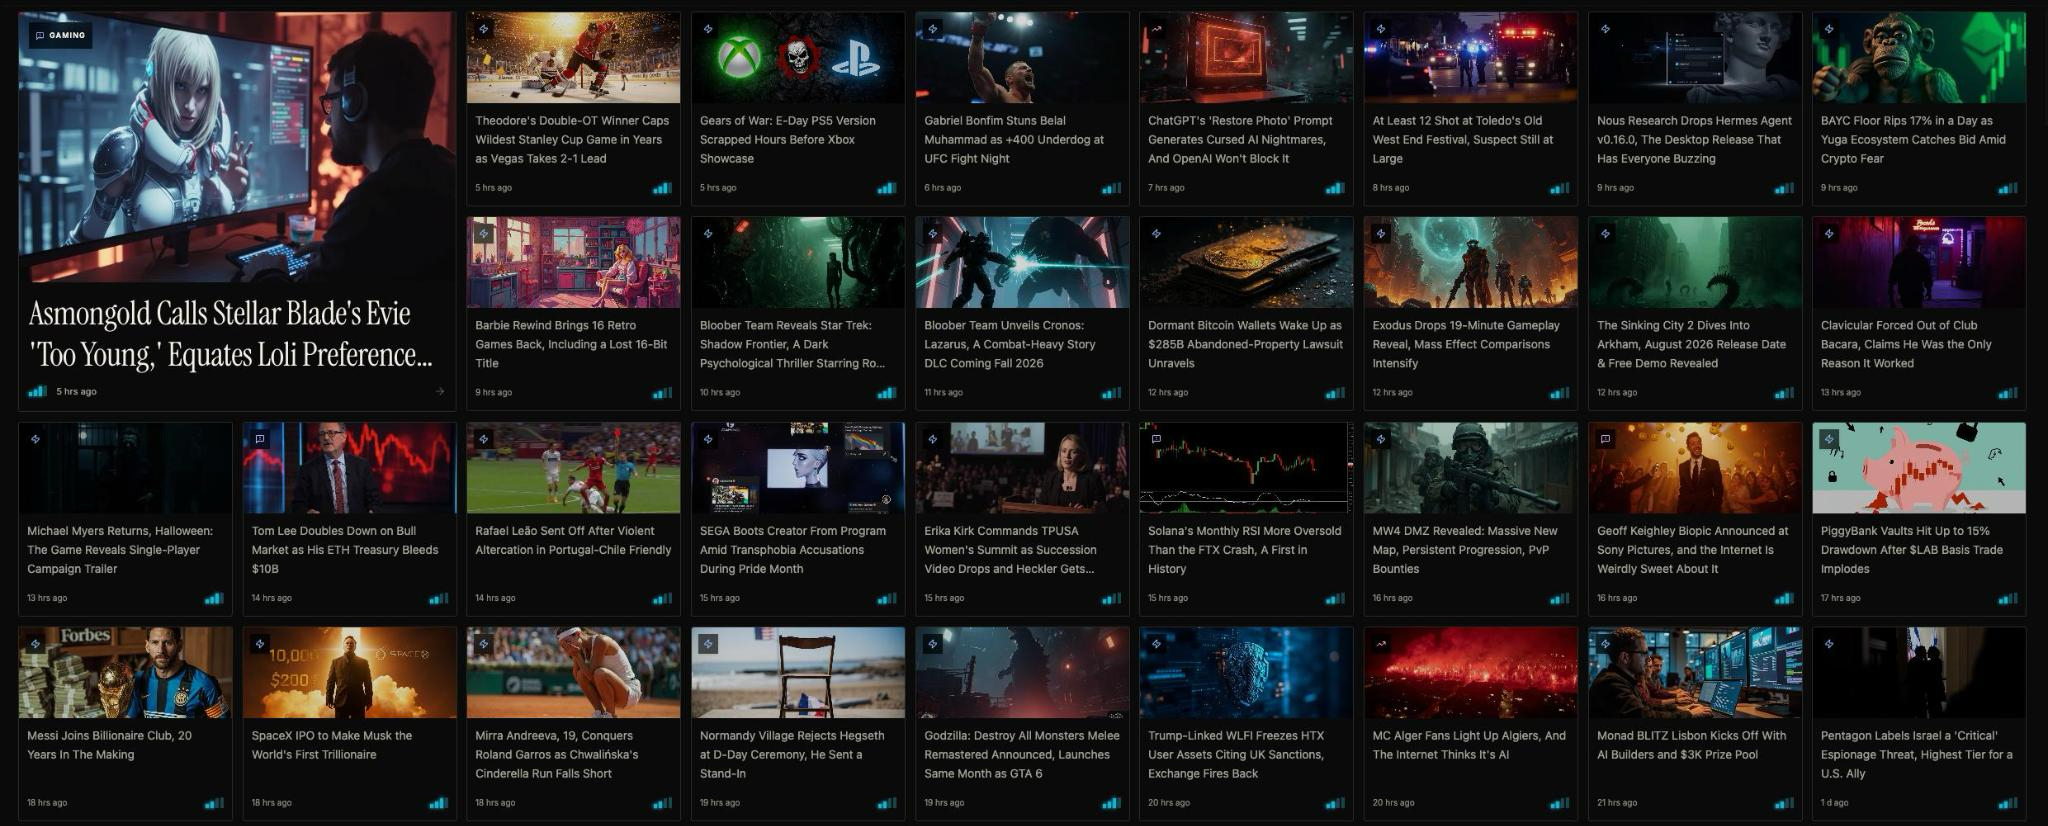
Task: Click the signal bars icon on the BAYC card
Action: click(x=2007, y=188)
